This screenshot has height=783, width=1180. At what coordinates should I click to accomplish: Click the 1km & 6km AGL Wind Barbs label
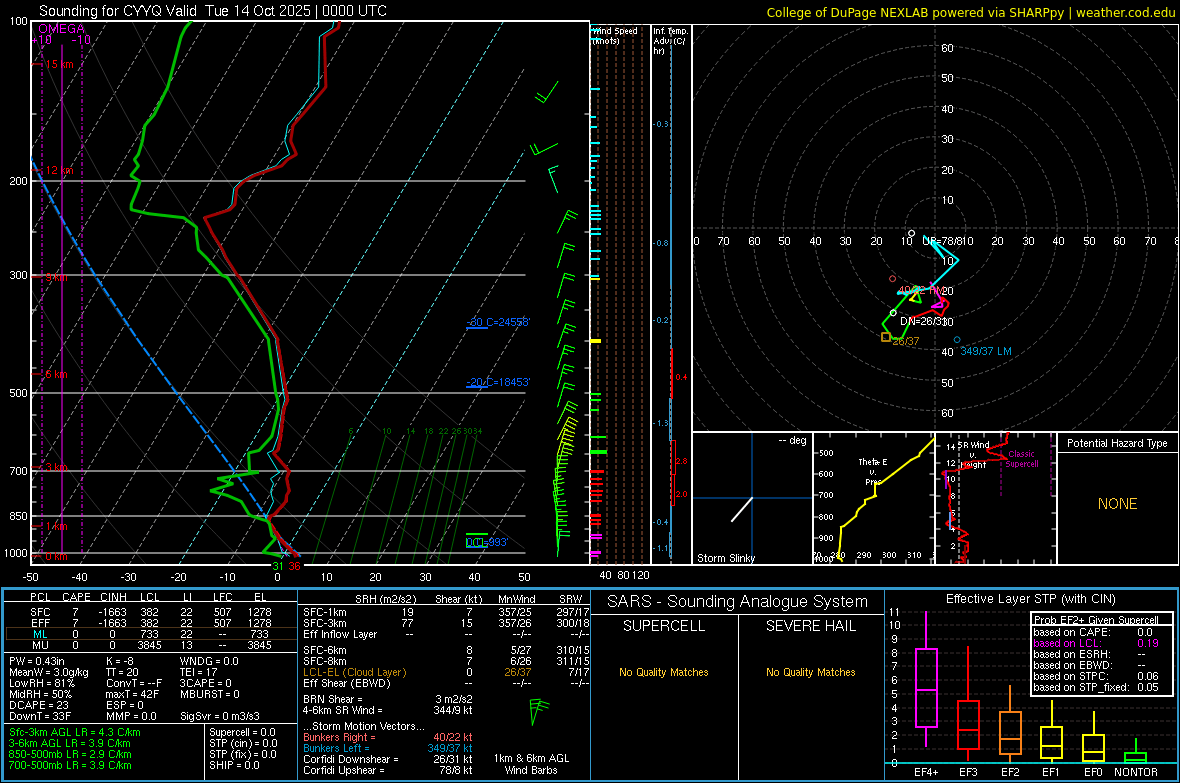coord(531,764)
